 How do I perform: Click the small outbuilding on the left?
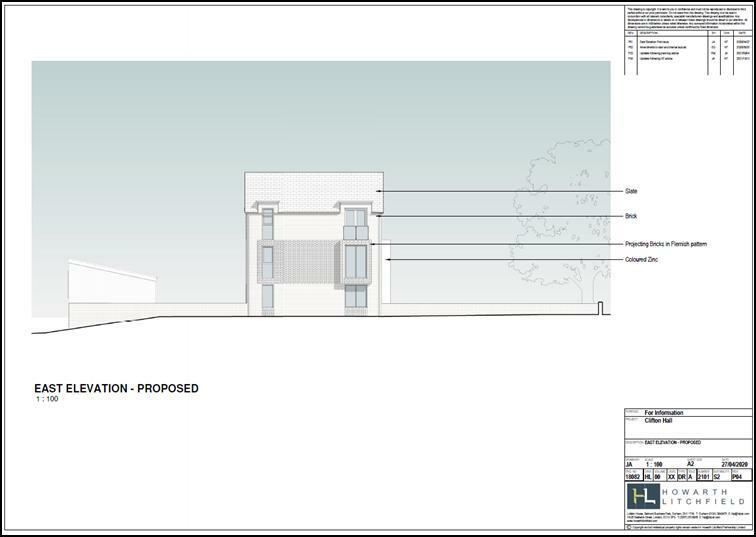click(x=112, y=282)
